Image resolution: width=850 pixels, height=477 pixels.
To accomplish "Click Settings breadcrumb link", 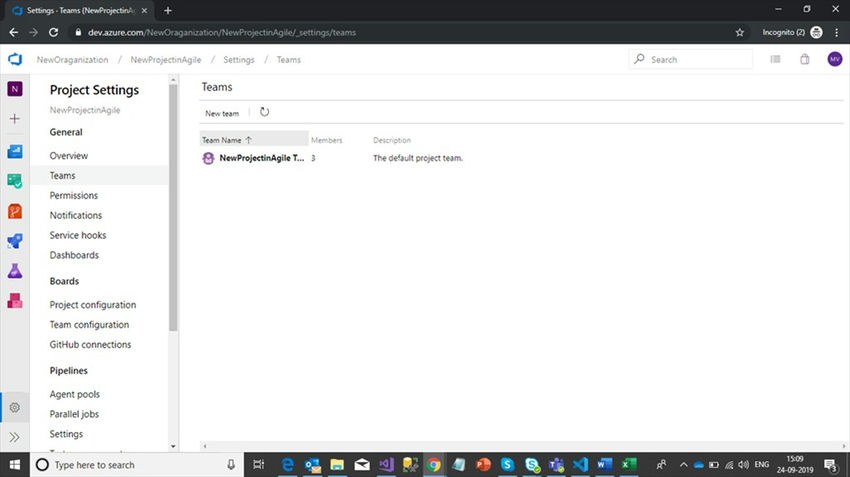I will 239,60.
